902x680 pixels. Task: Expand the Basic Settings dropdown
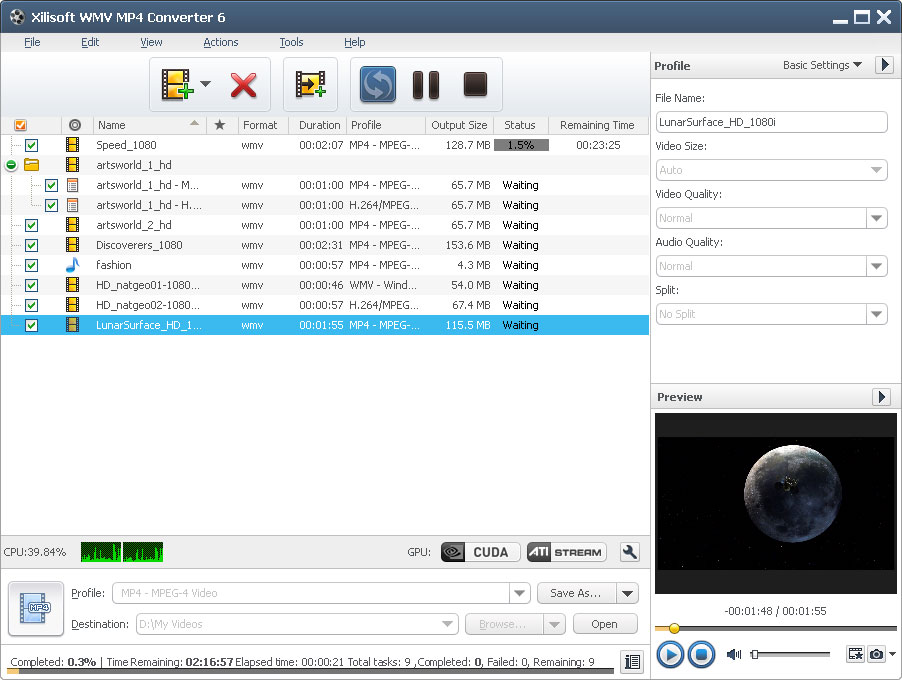pos(822,65)
